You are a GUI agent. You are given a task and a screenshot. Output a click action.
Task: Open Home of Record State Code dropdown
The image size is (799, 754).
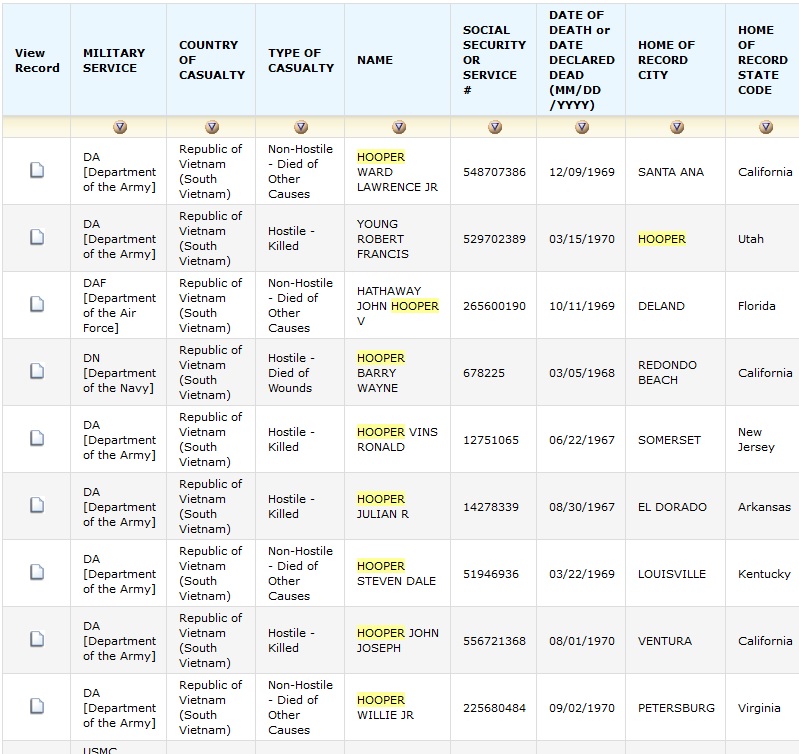[x=766, y=128]
